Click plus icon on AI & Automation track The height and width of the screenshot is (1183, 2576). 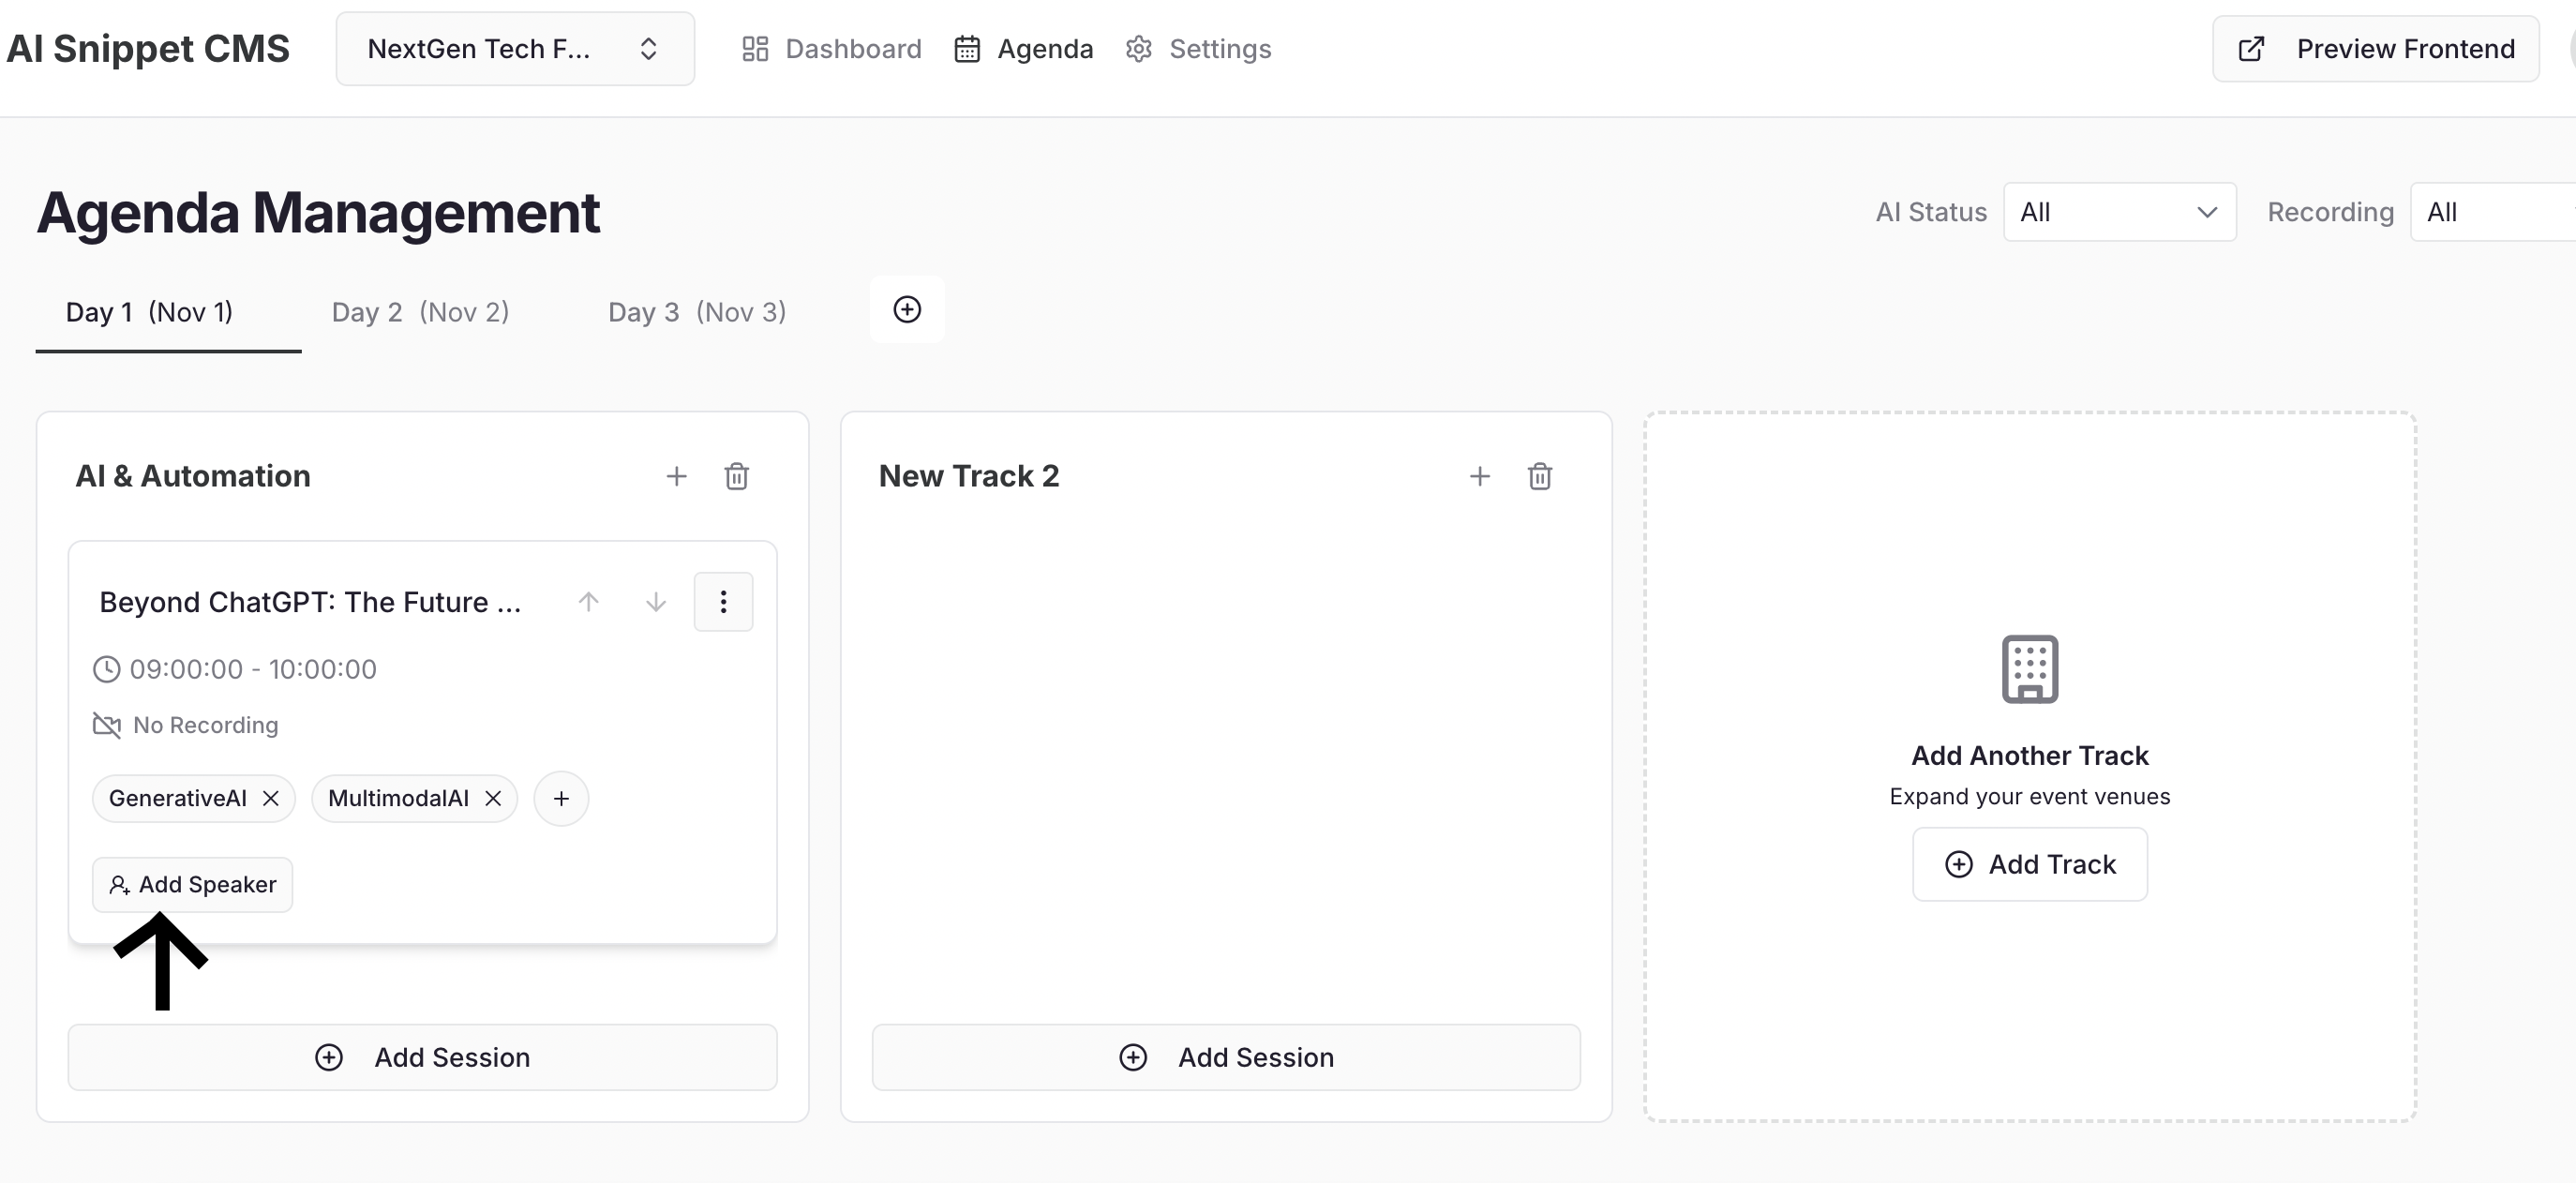676,476
